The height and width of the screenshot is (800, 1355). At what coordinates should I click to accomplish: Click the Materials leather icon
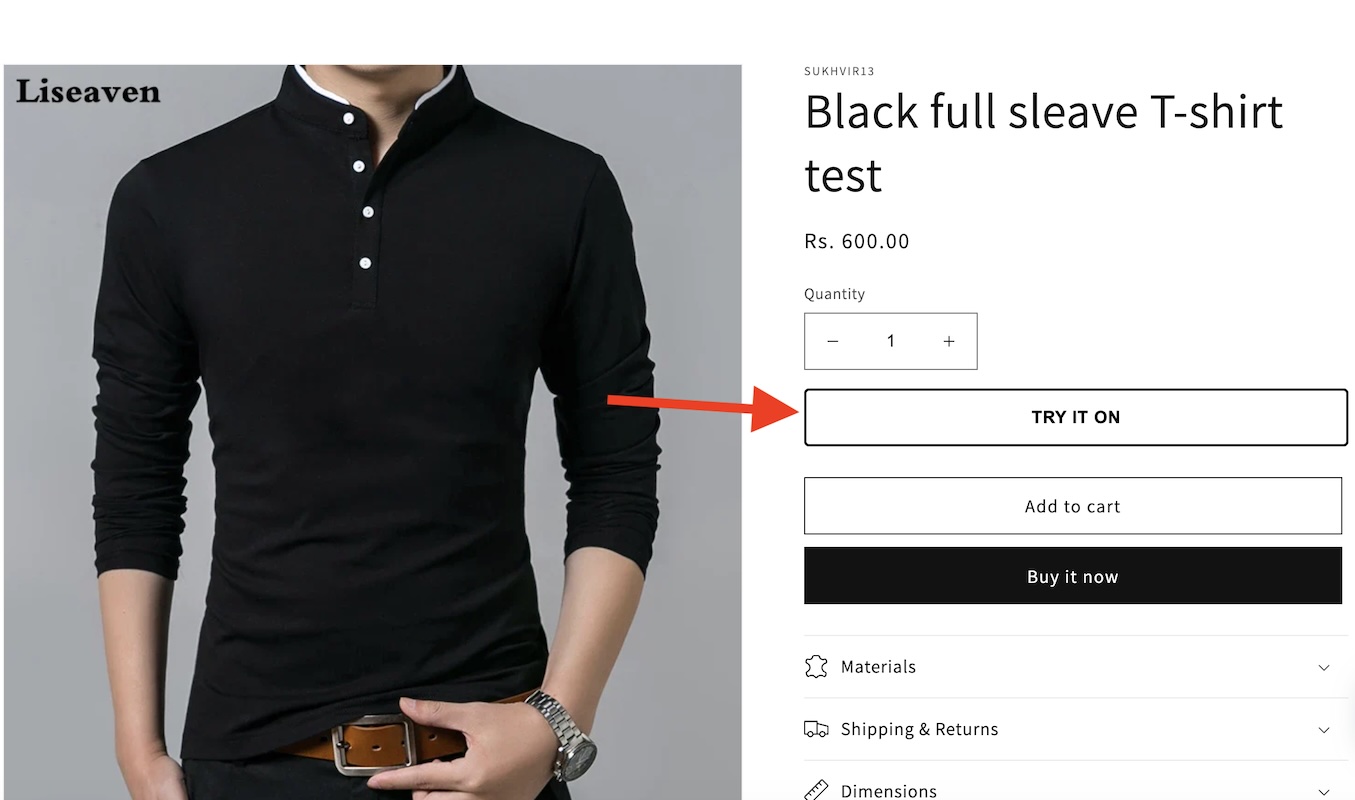click(x=817, y=666)
